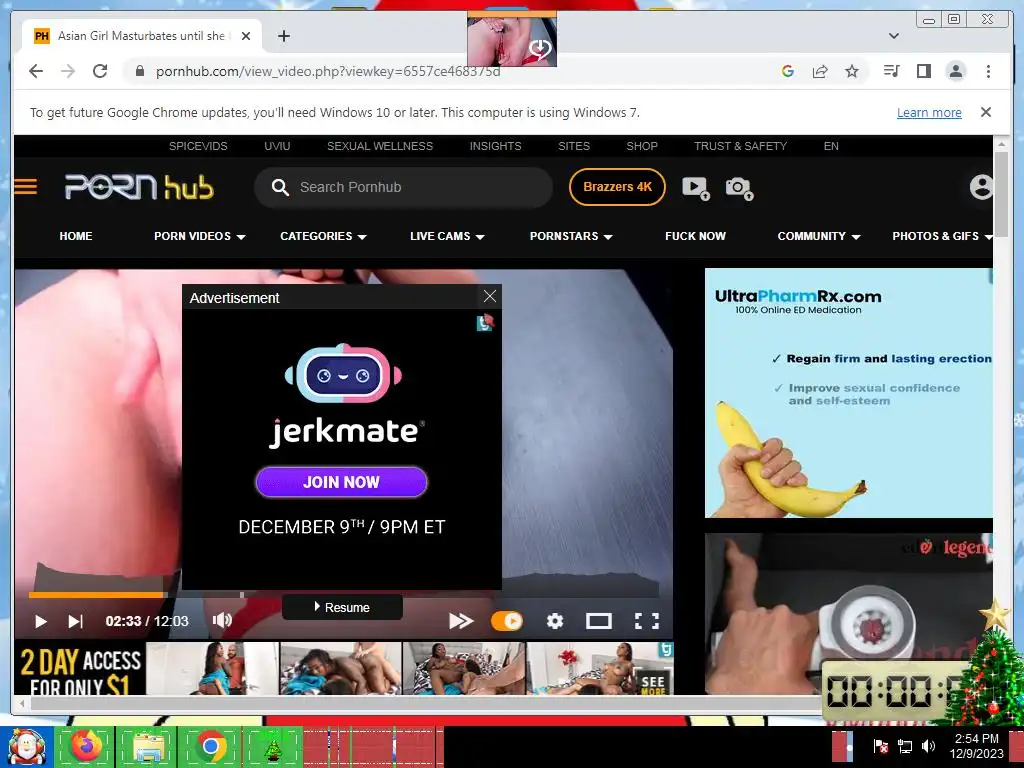Image resolution: width=1024 pixels, height=768 pixels.
Task: Open the Chrome profile avatar
Action: [955, 71]
